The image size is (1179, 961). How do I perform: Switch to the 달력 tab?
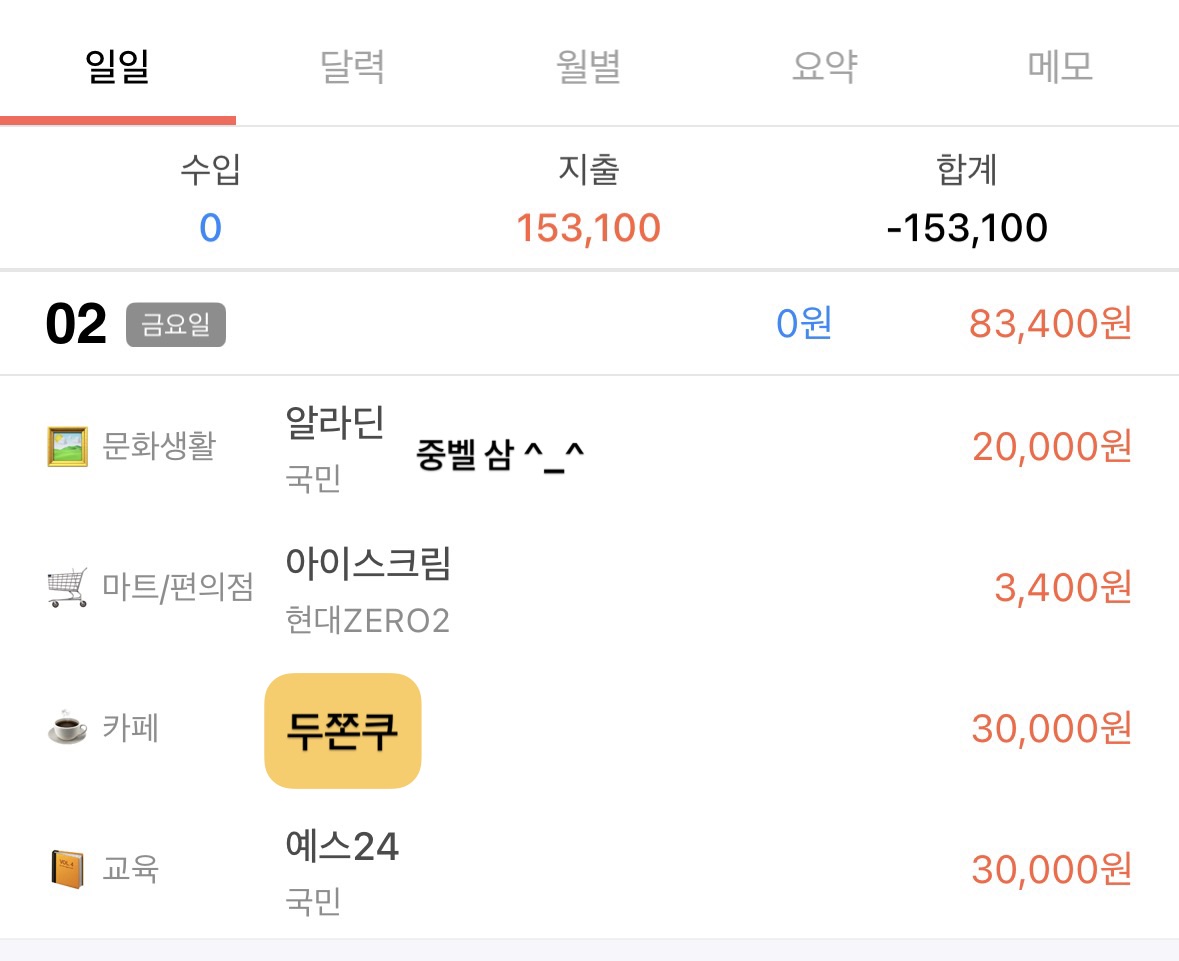[x=353, y=66]
